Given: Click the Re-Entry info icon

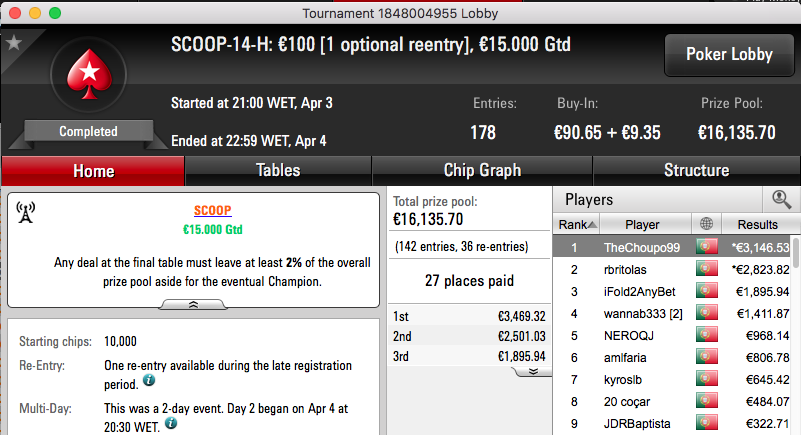Looking at the screenshot, I should click(x=149, y=380).
